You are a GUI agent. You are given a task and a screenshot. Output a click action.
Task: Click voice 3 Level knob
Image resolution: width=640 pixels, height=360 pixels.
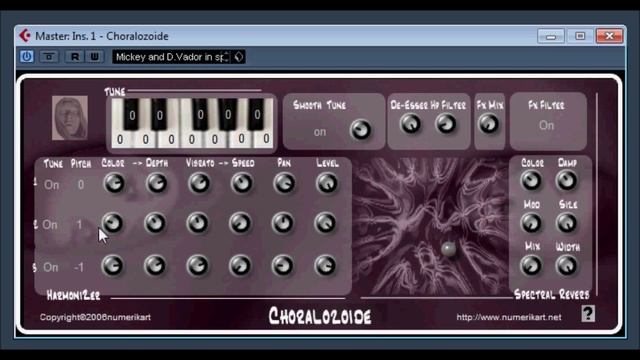click(325, 266)
